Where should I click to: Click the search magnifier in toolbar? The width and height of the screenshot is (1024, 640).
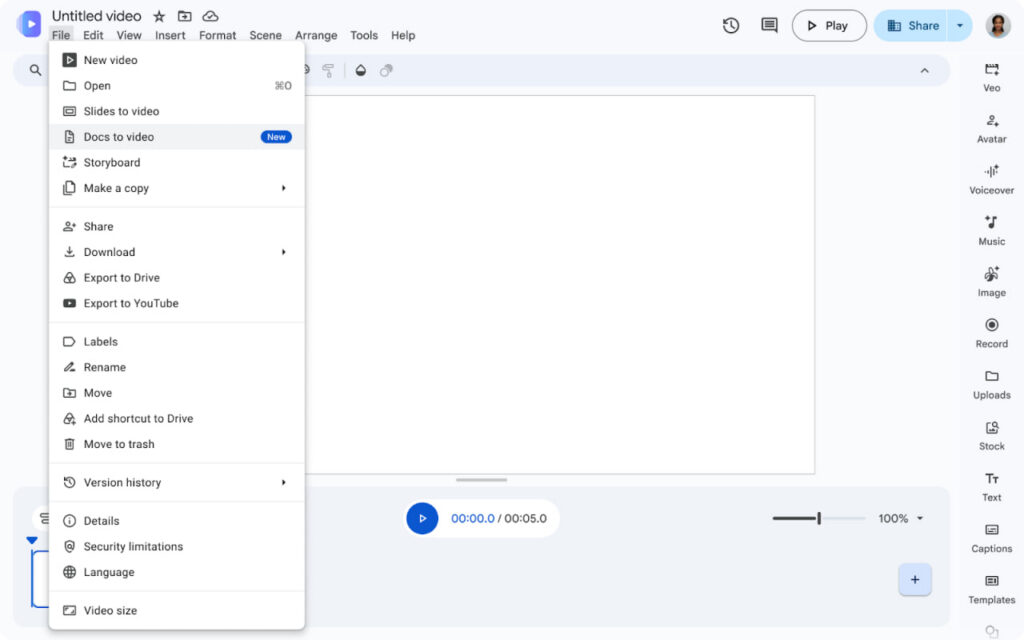pyautogui.click(x=35, y=70)
